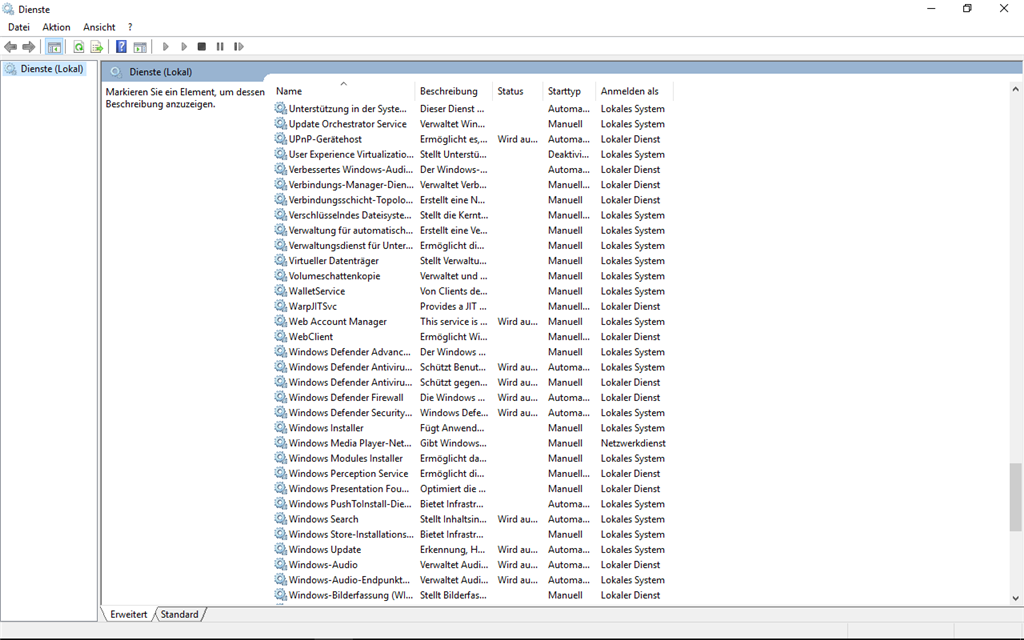Click the Restart service toolbar icon
This screenshot has width=1024, height=640.
pyautogui.click(x=238, y=46)
